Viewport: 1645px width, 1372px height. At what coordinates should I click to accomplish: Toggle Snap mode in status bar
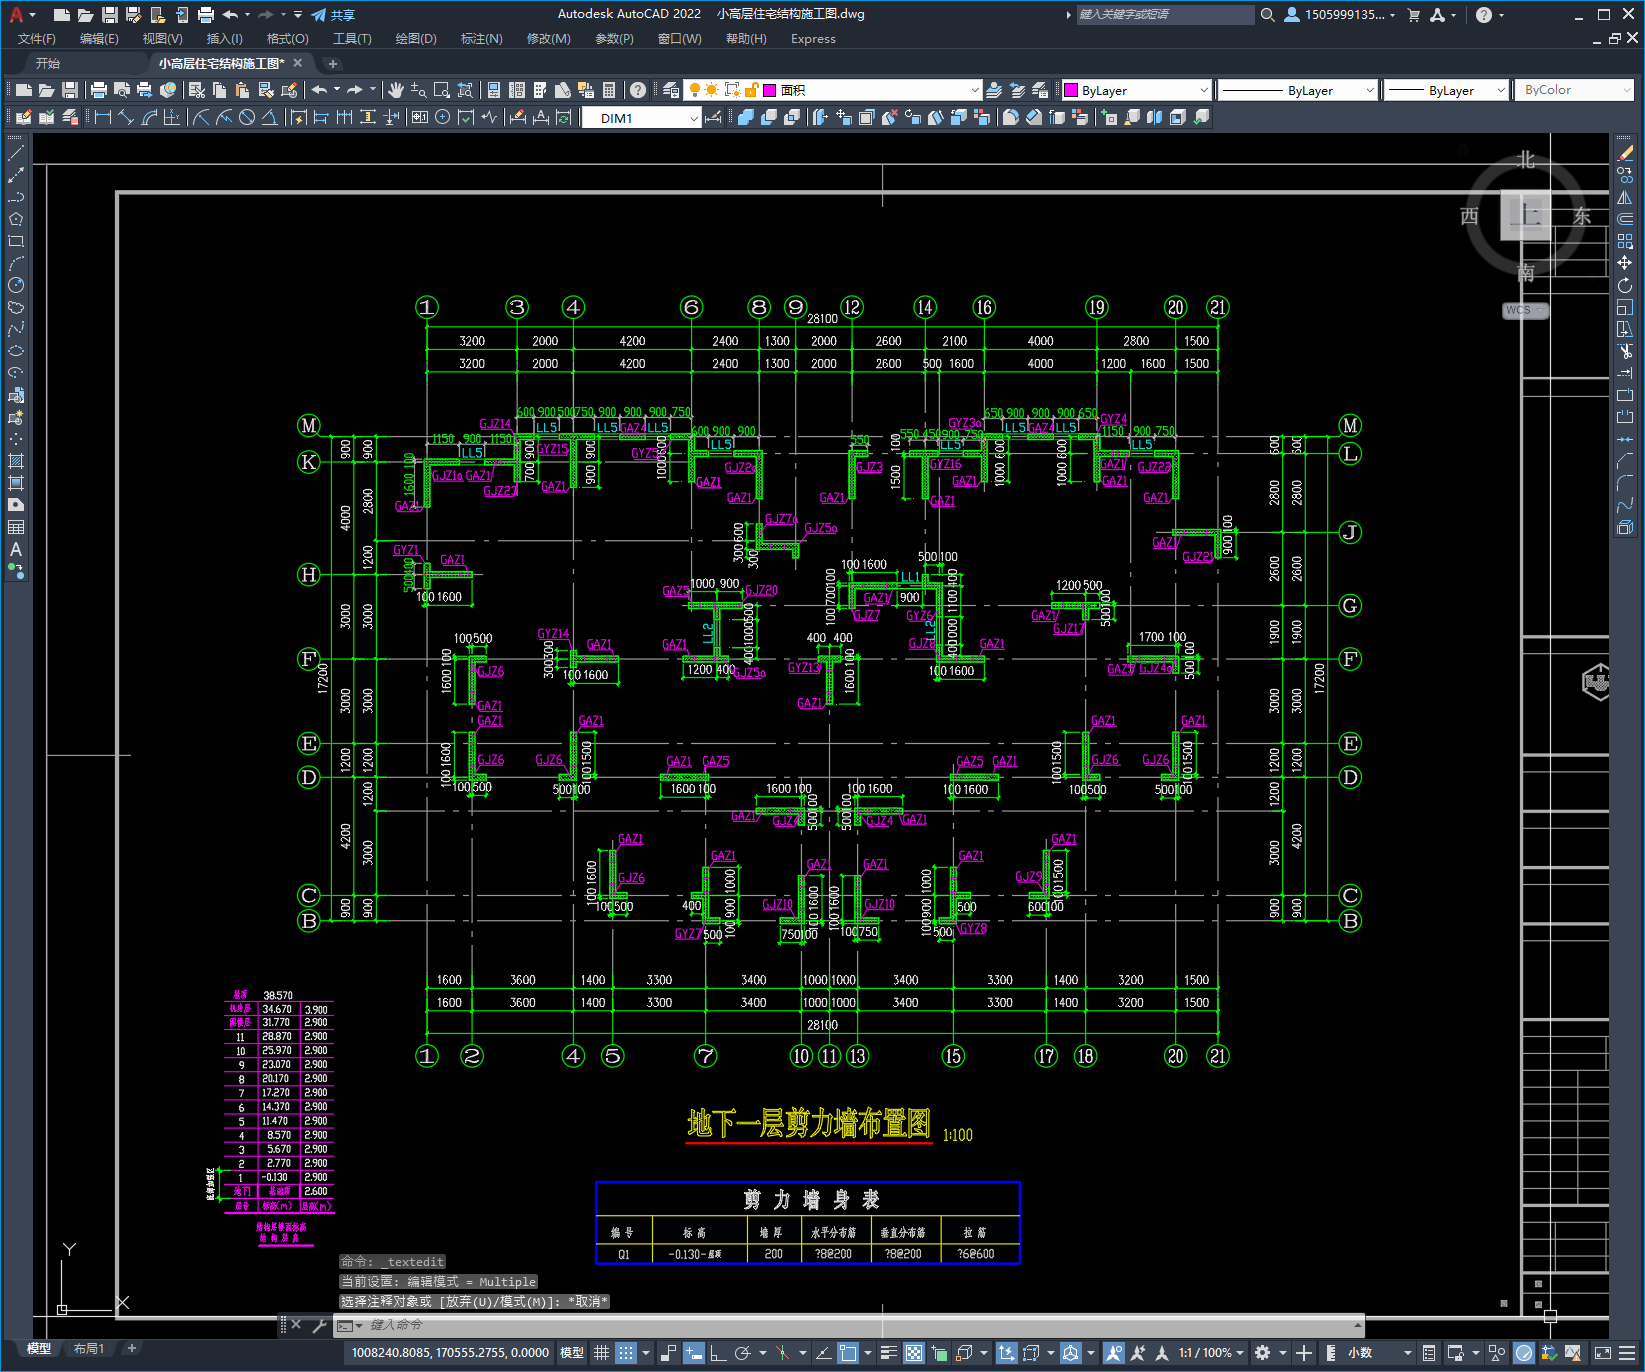point(626,1353)
